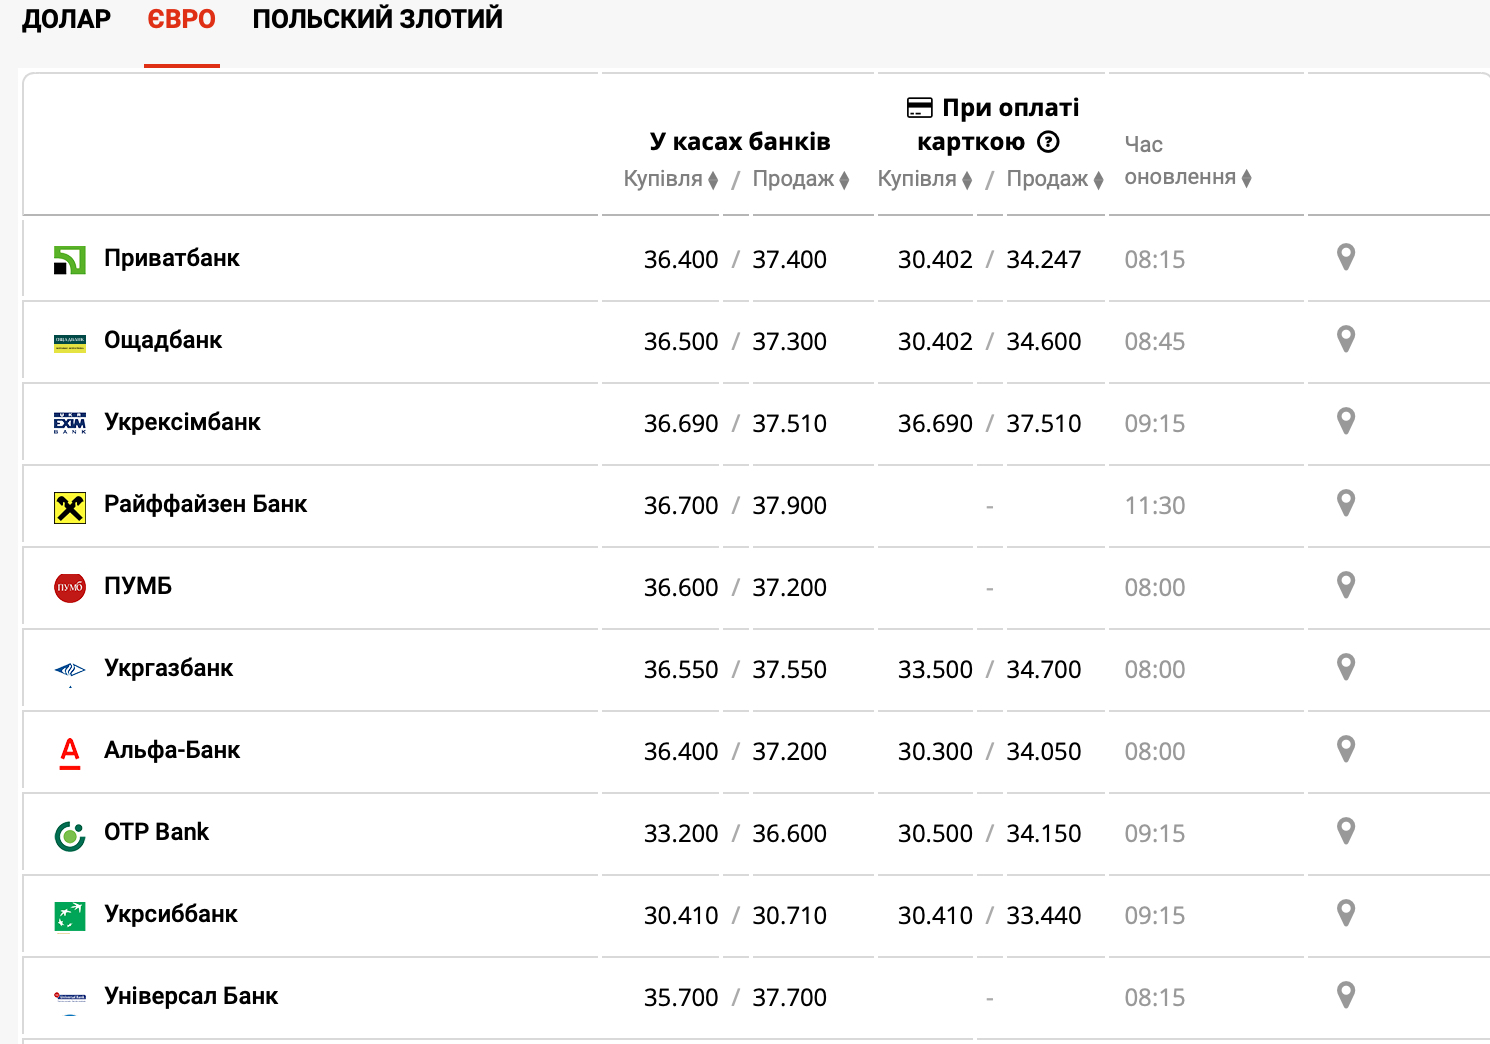Open the Укрсиббанк bank link
This screenshot has width=1490, height=1044.
coord(171,914)
